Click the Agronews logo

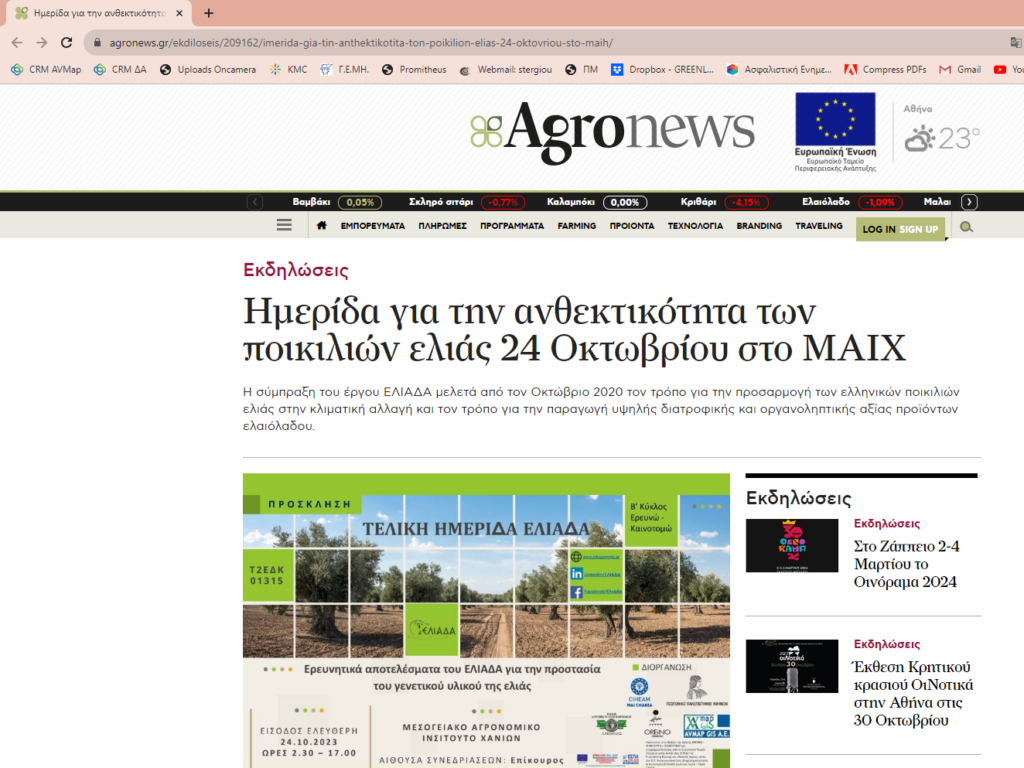[x=612, y=133]
